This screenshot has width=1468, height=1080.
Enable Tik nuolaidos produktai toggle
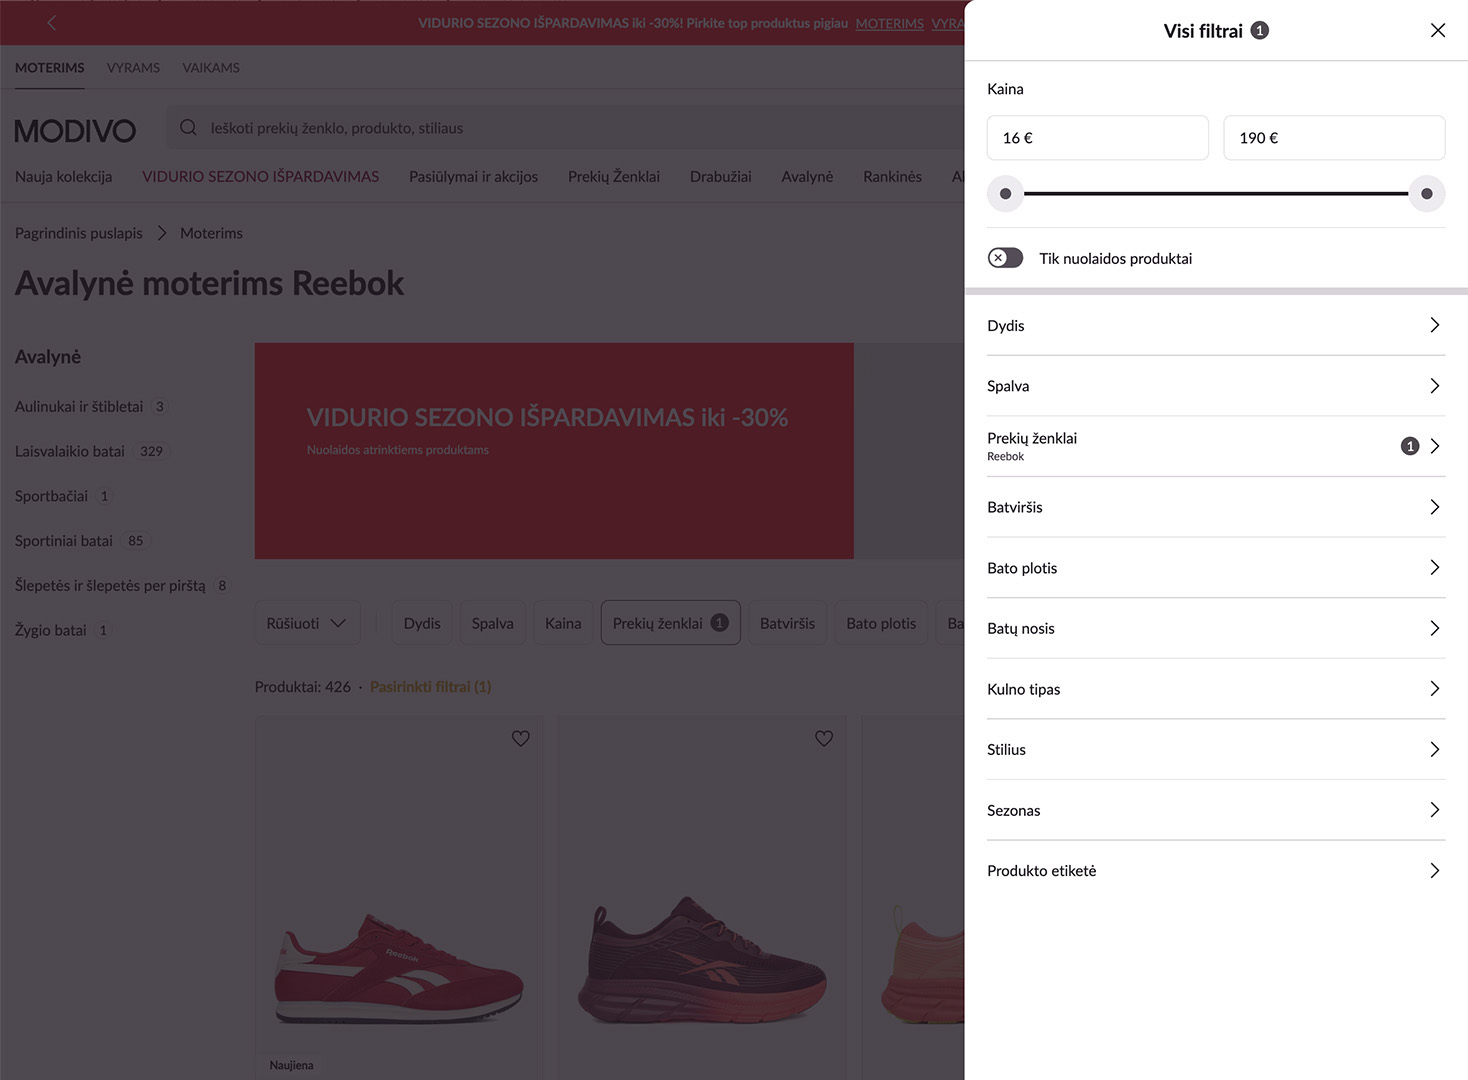point(1005,258)
